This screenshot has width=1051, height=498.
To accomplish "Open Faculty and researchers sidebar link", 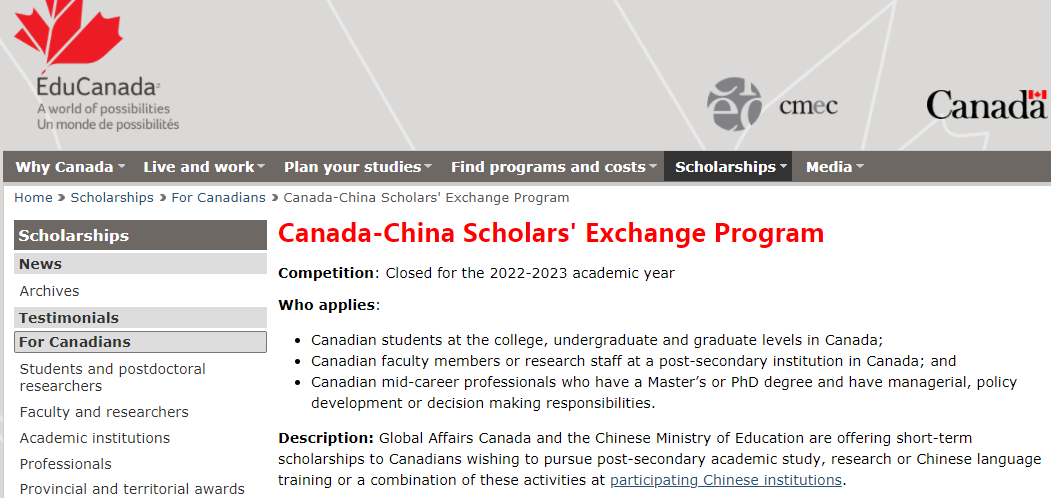I will point(104,412).
